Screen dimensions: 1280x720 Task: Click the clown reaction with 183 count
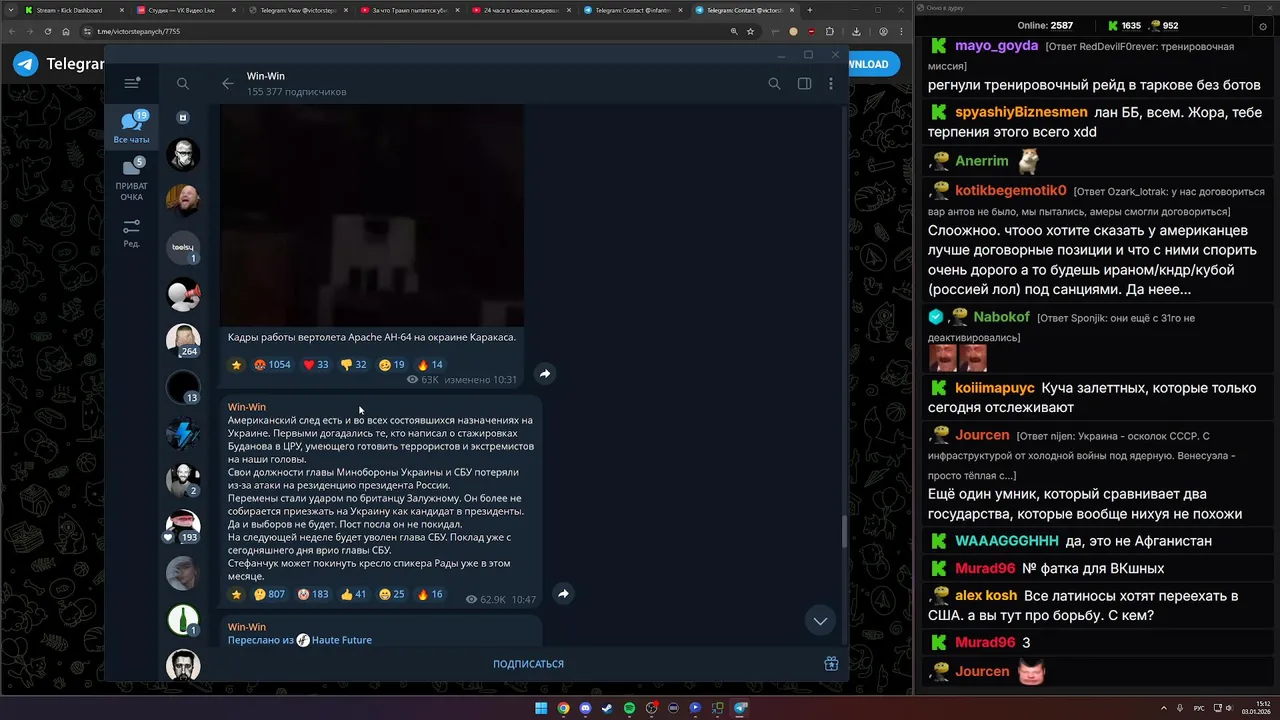313,594
